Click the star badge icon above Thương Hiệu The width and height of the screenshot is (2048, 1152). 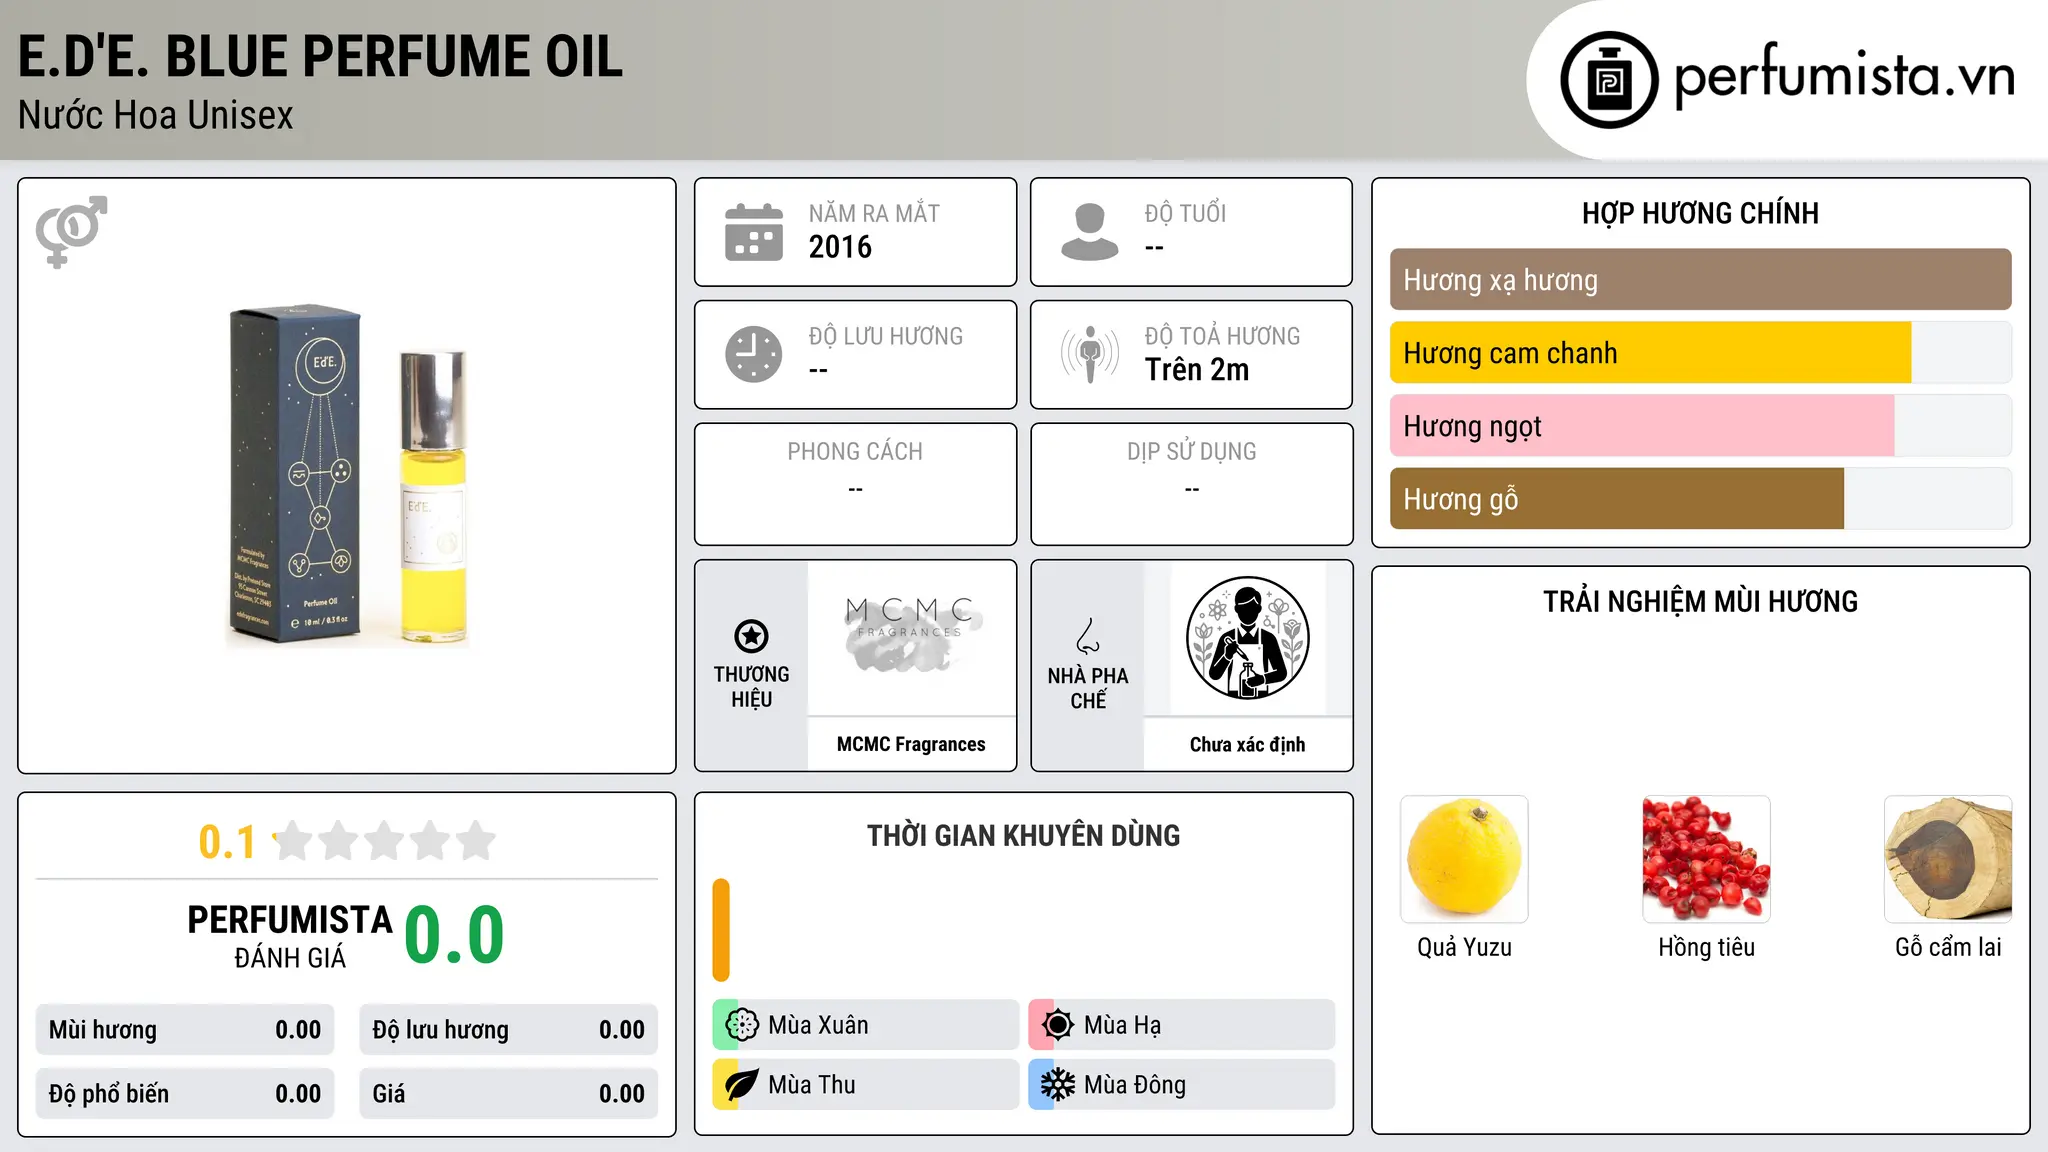[x=751, y=635]
